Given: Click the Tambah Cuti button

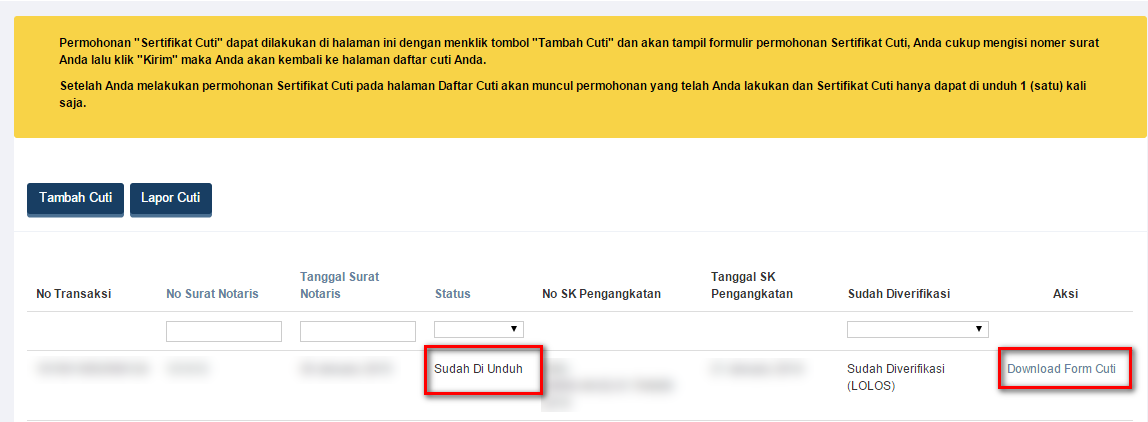Looking at the screenshot, I should tap(75, 199).
